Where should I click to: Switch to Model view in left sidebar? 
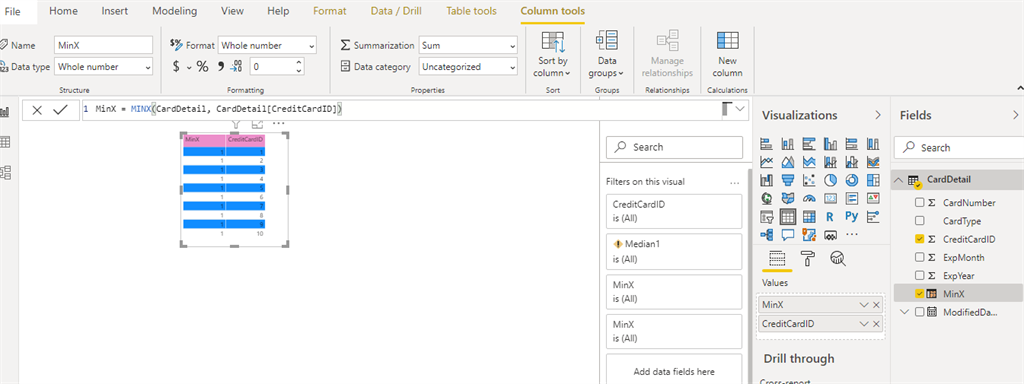tap(5, 172)
